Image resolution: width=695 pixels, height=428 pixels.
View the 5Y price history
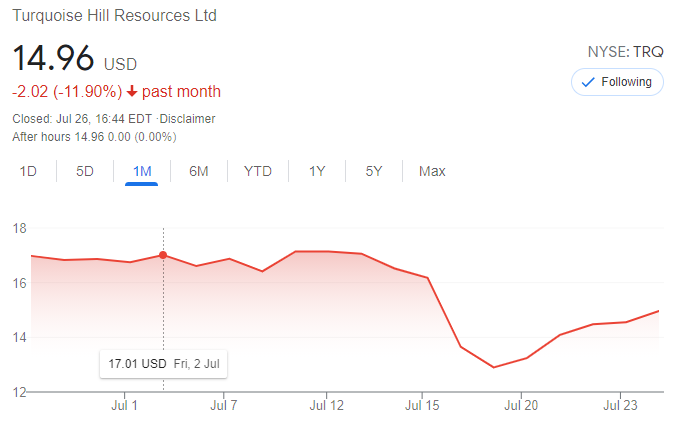[x=374, y=171]
